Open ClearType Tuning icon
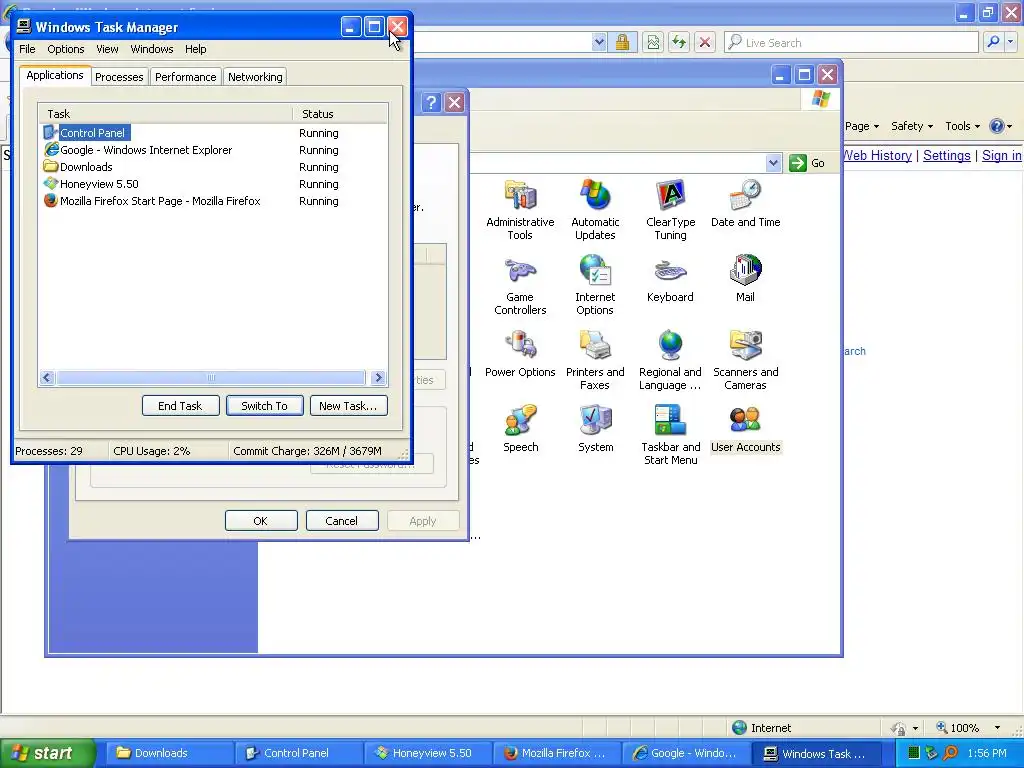Screen dimensions: 1024x768 pos(671,210)
